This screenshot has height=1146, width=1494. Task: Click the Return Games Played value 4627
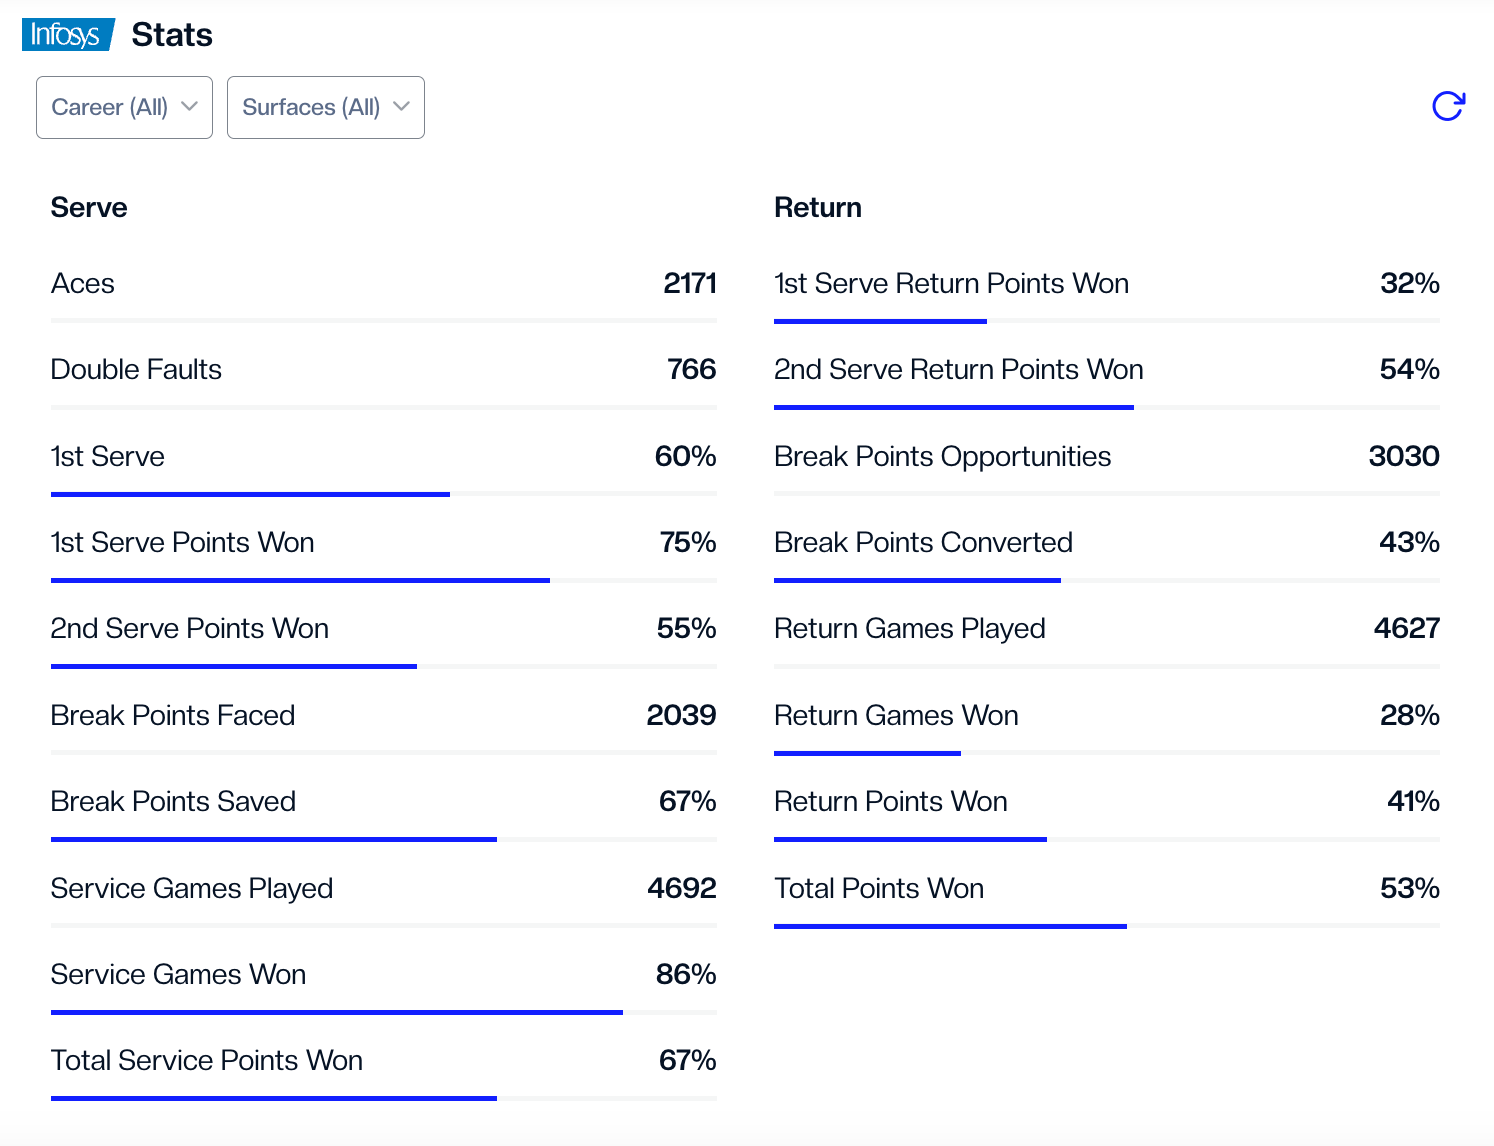[x=1406, y=629]
